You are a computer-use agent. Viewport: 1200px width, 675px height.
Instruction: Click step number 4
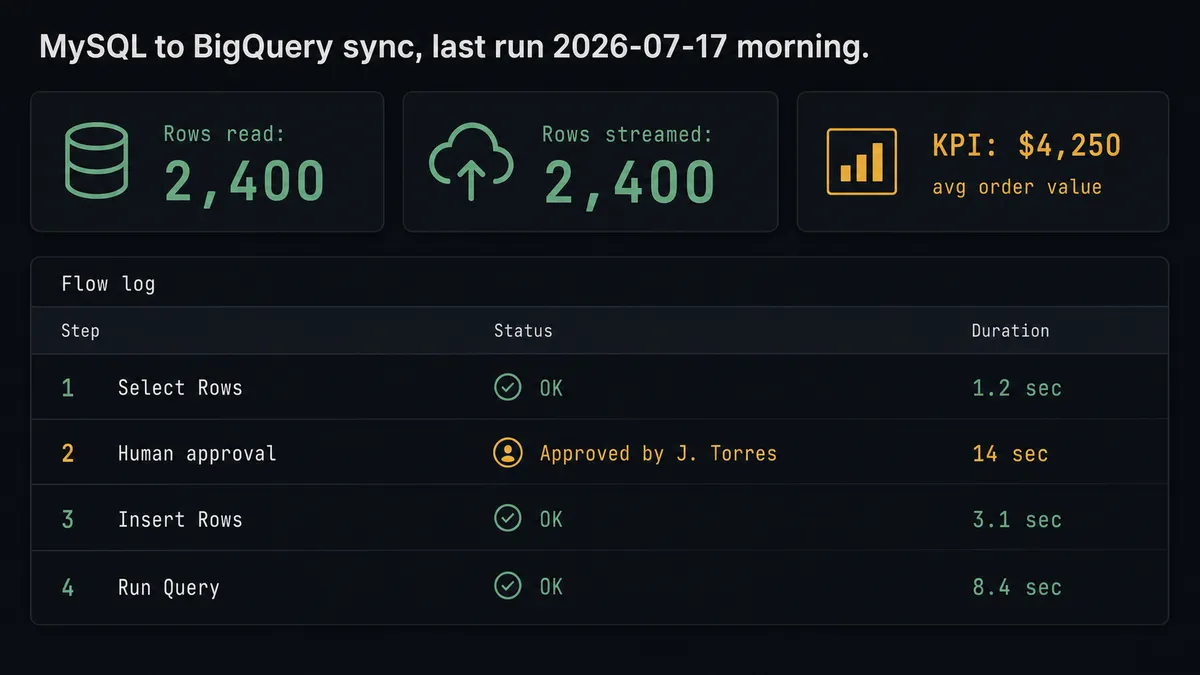(68, 587)
